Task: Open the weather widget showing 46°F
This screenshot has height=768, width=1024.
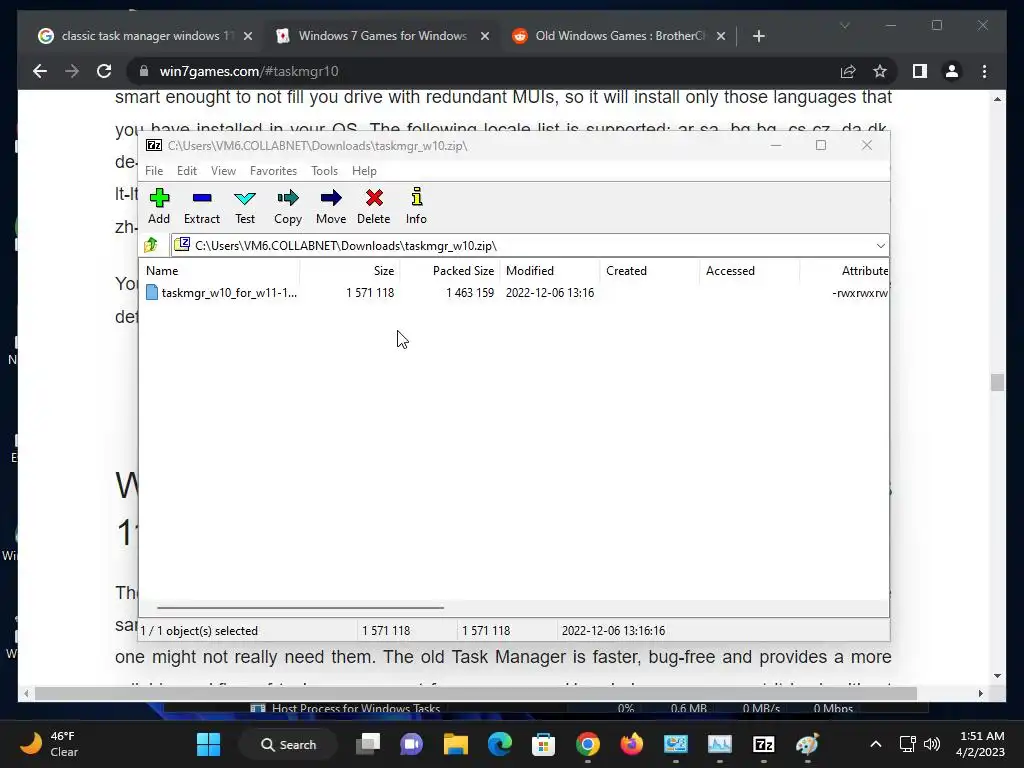Action: [49, 744]
